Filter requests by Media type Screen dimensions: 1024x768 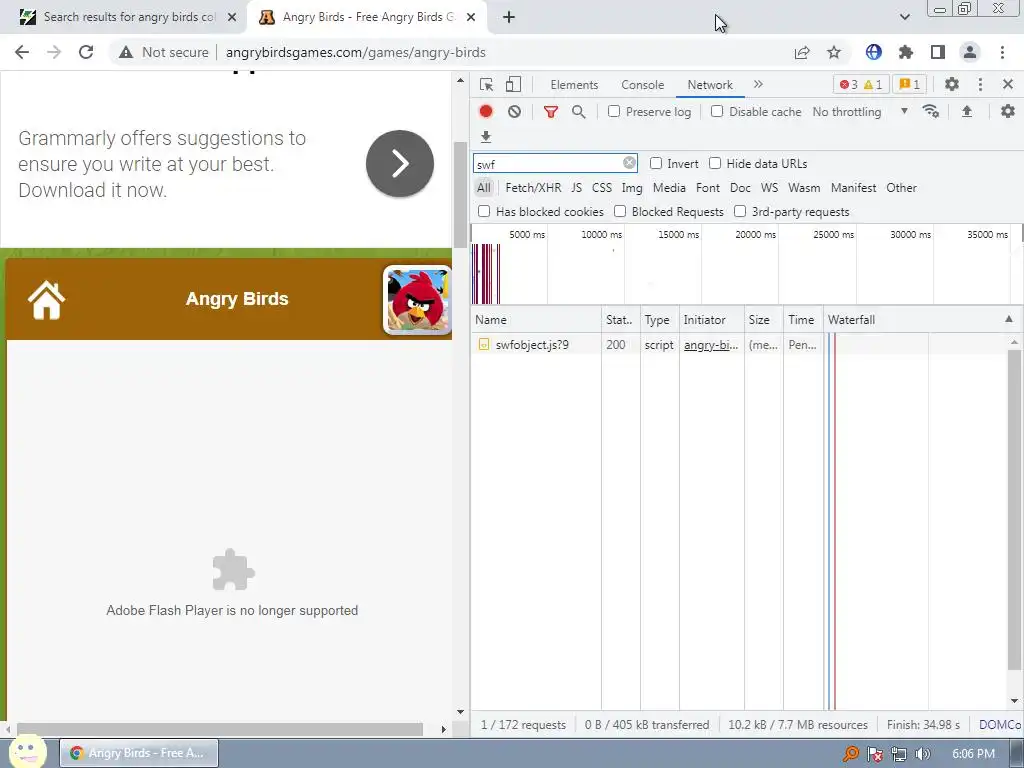[x=669, y=188]
